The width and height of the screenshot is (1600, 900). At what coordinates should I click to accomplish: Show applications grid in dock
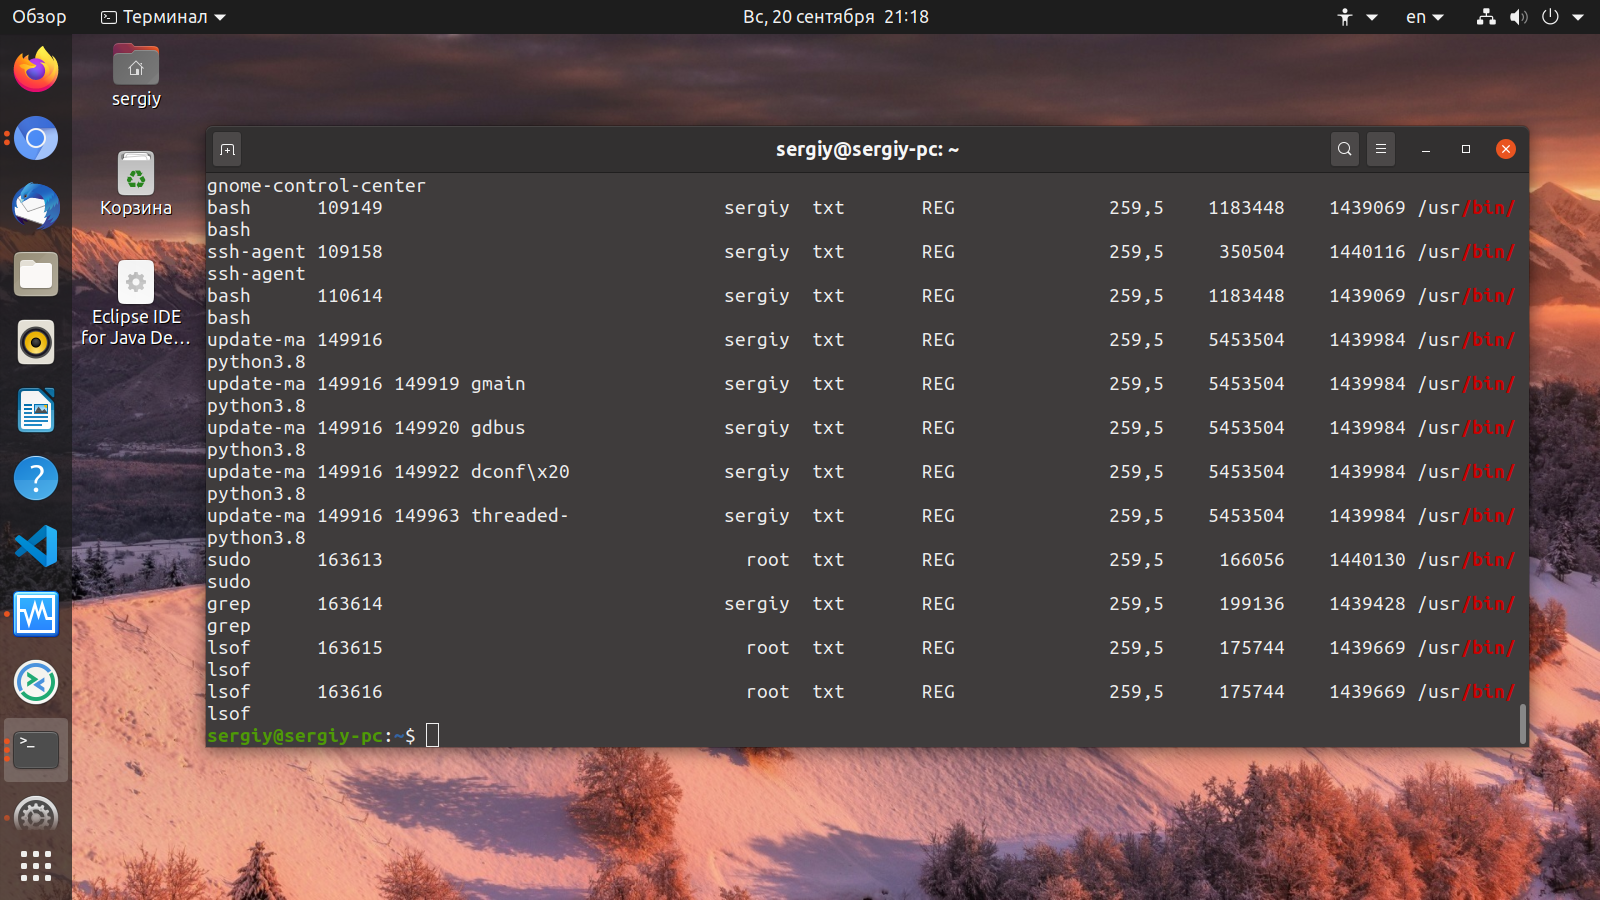coord(36,866)
